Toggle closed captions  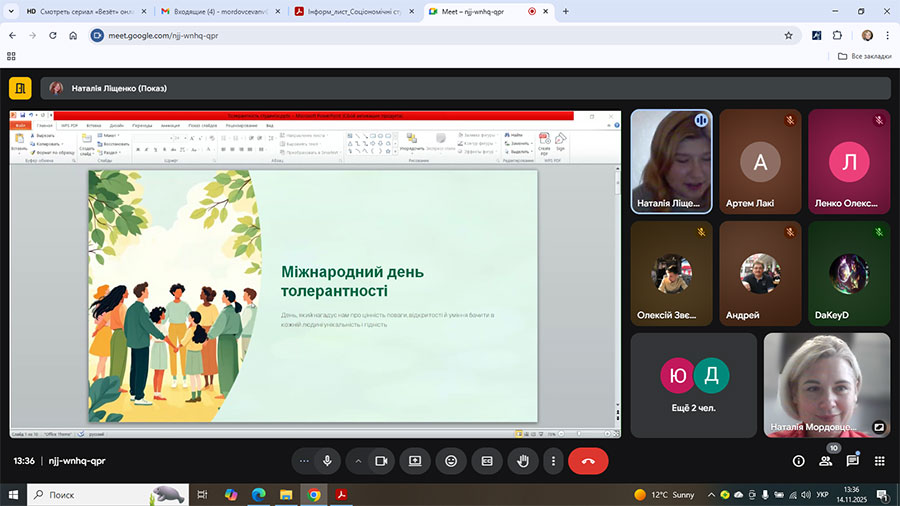pyautogui.click(x=487, y=461)
